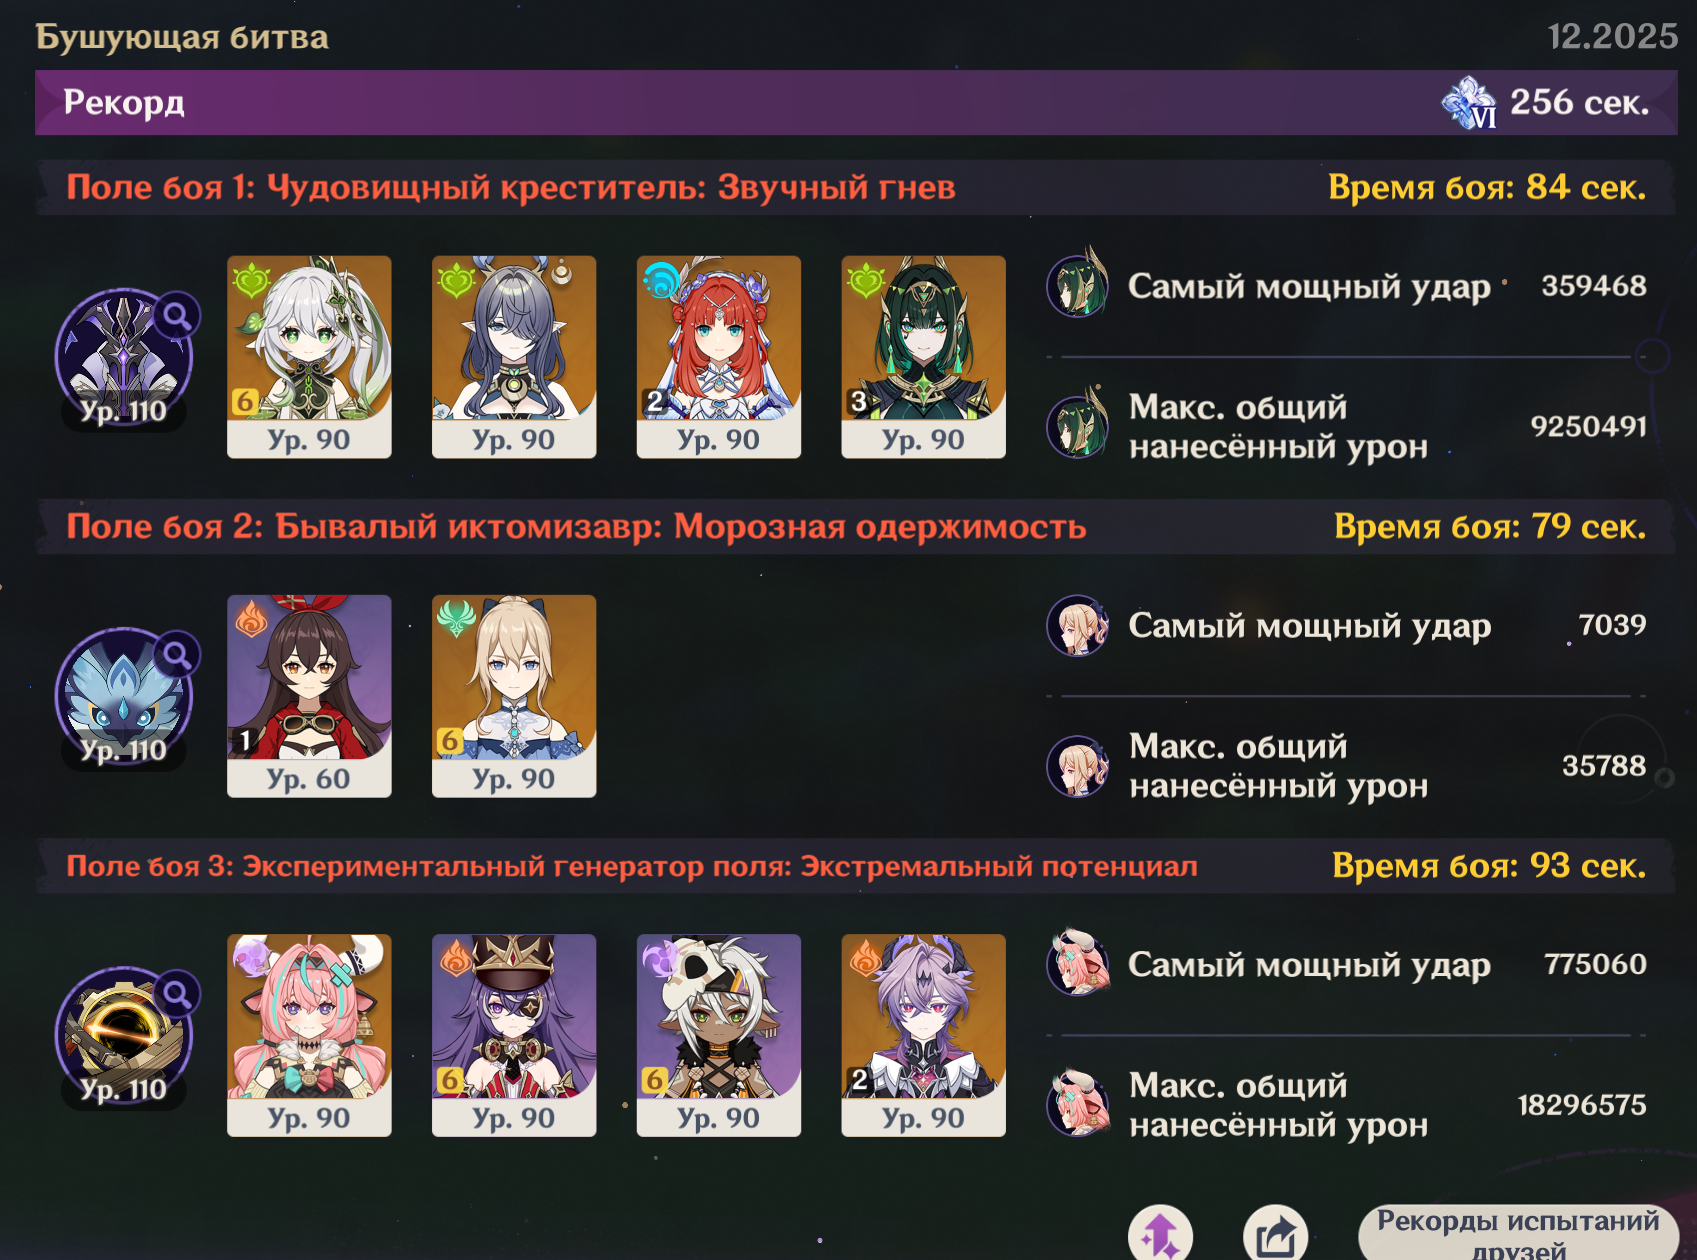This screenshot has width=1697, height=1260.
Task: Click avatar icon beside 359468 strongest hit
Action: (1078, 285)
